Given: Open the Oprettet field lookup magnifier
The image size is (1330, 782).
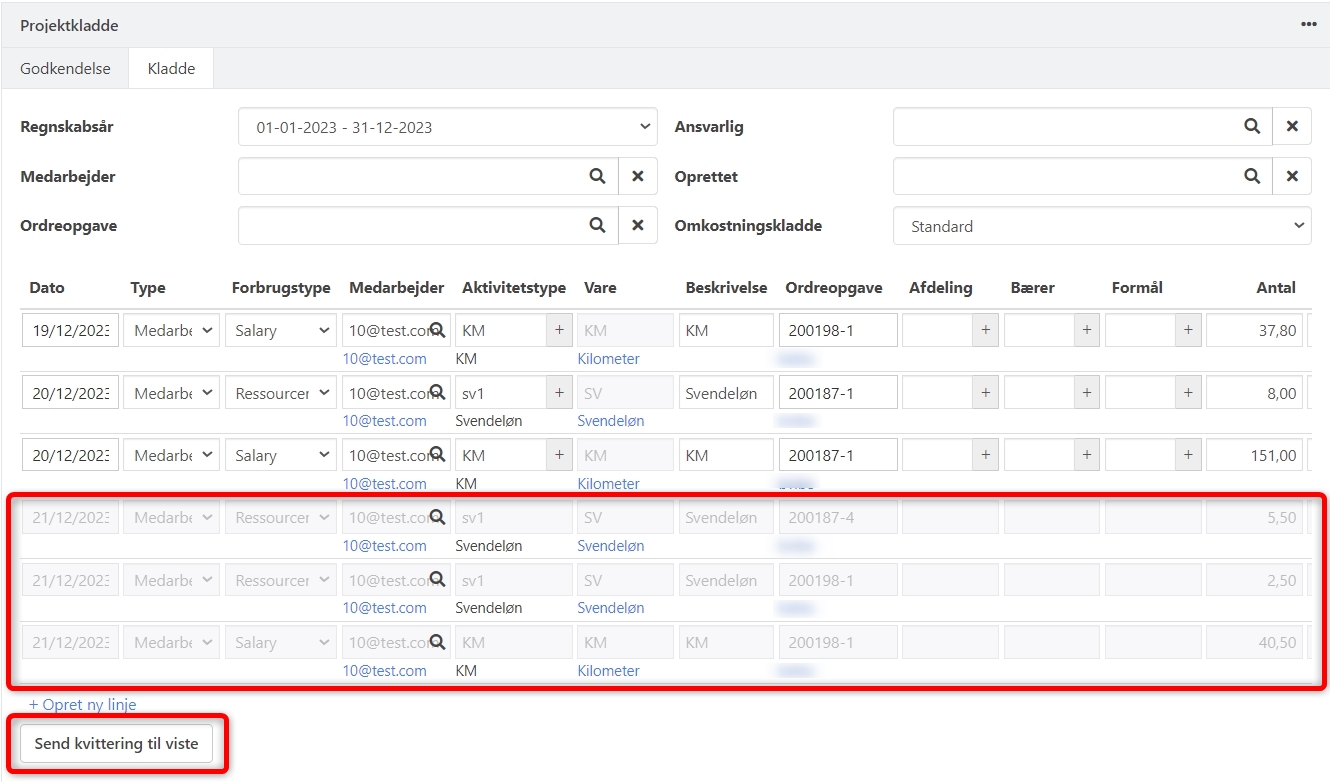Looking at the screenshot, I should pos(1252,176).
